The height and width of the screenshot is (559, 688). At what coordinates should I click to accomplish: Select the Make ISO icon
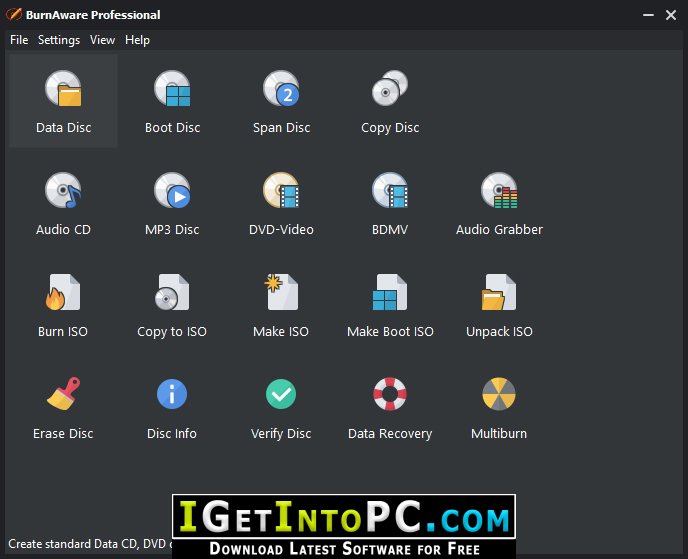click(281, 292)
